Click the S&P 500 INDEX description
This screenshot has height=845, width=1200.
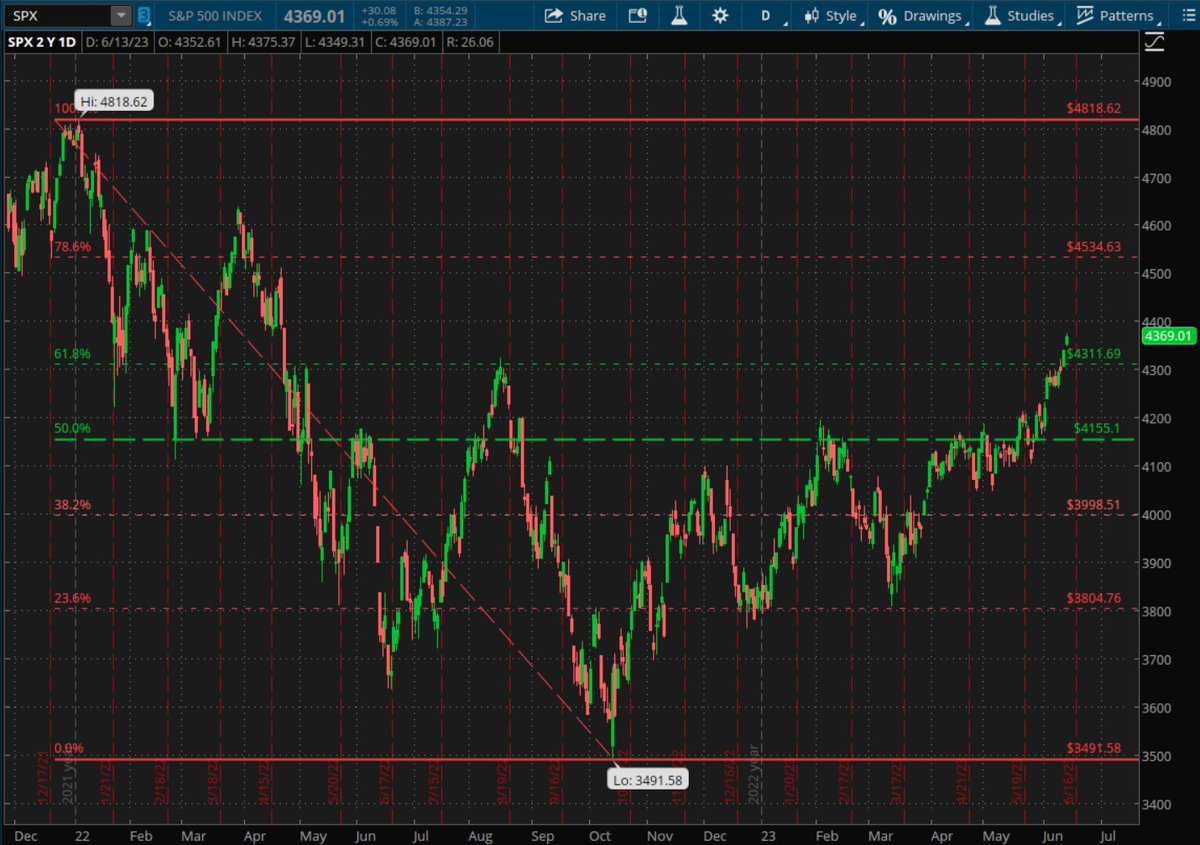(215, 15)
